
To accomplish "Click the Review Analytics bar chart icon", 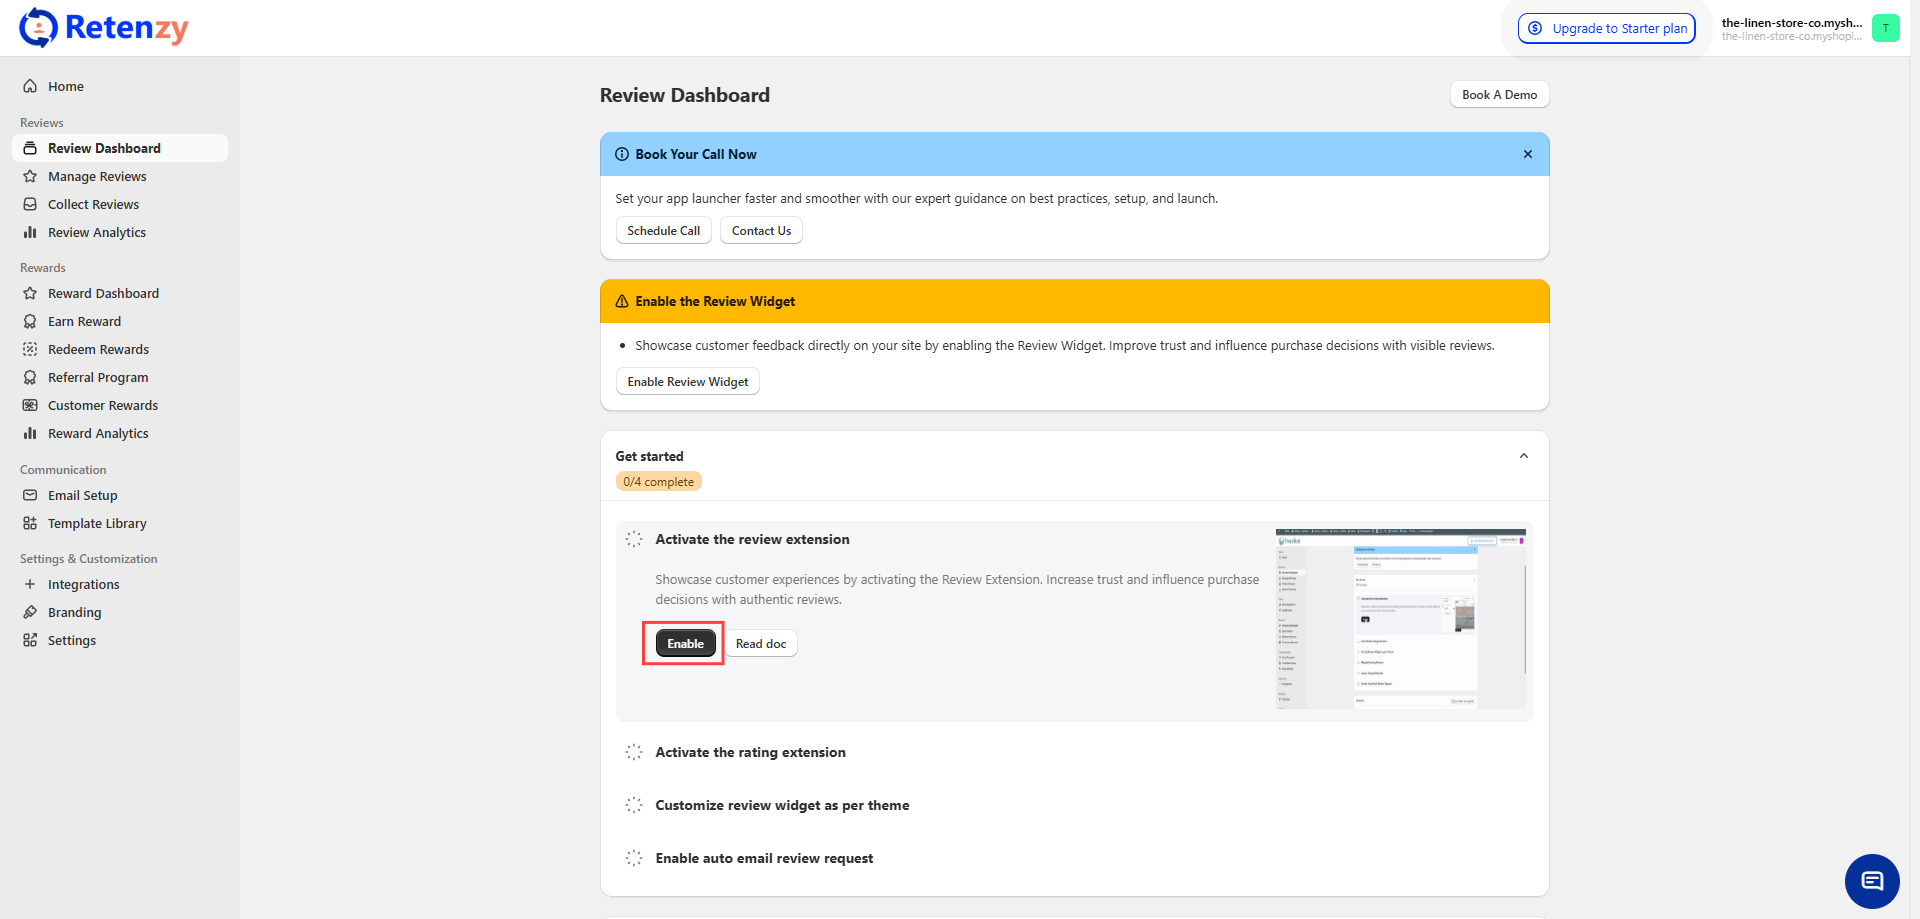I will click(x=30, y=232).
